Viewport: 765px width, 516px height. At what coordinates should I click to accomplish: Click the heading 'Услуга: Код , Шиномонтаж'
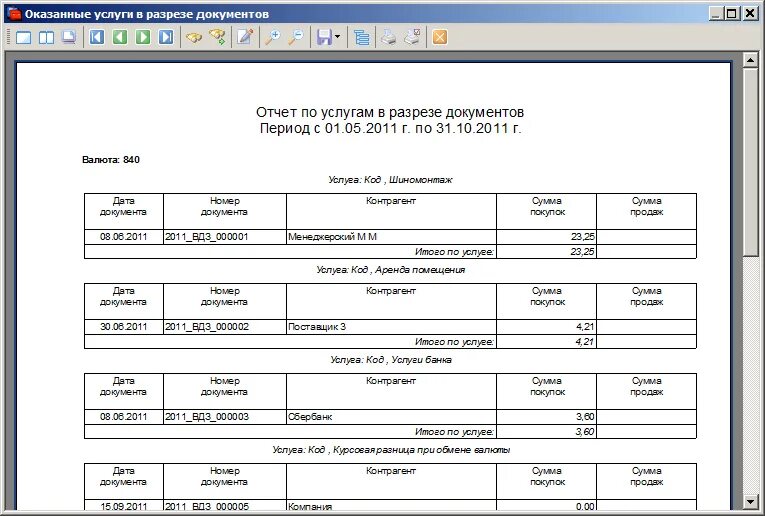[x=390, y=179]
